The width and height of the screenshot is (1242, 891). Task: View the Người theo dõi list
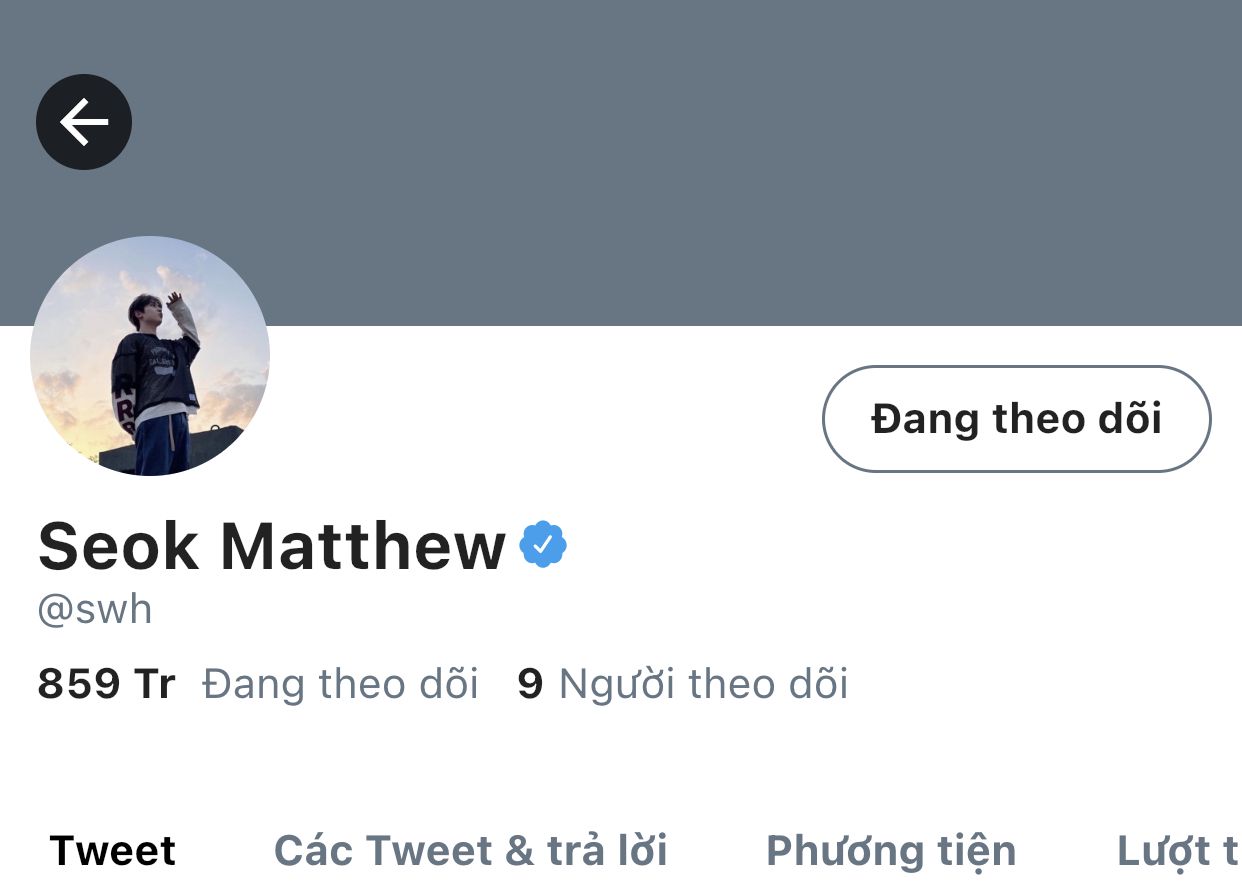coord(703,684)
